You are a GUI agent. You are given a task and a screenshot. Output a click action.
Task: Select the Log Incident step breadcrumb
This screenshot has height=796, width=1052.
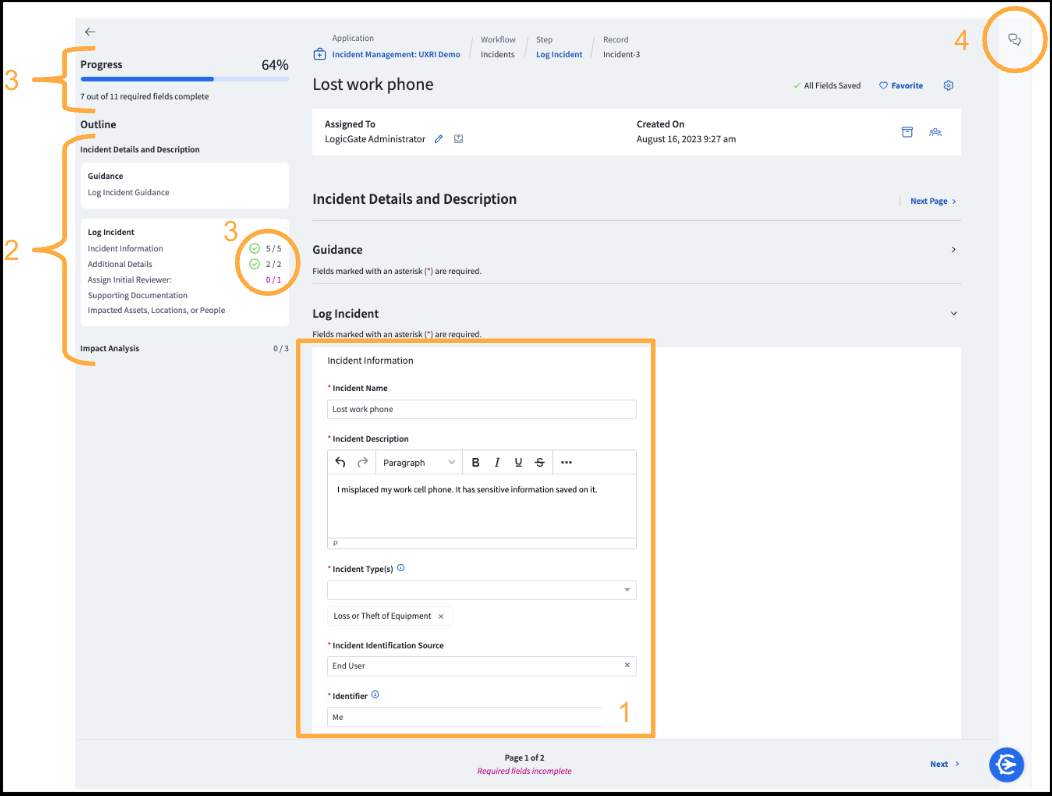coord(559,54)
